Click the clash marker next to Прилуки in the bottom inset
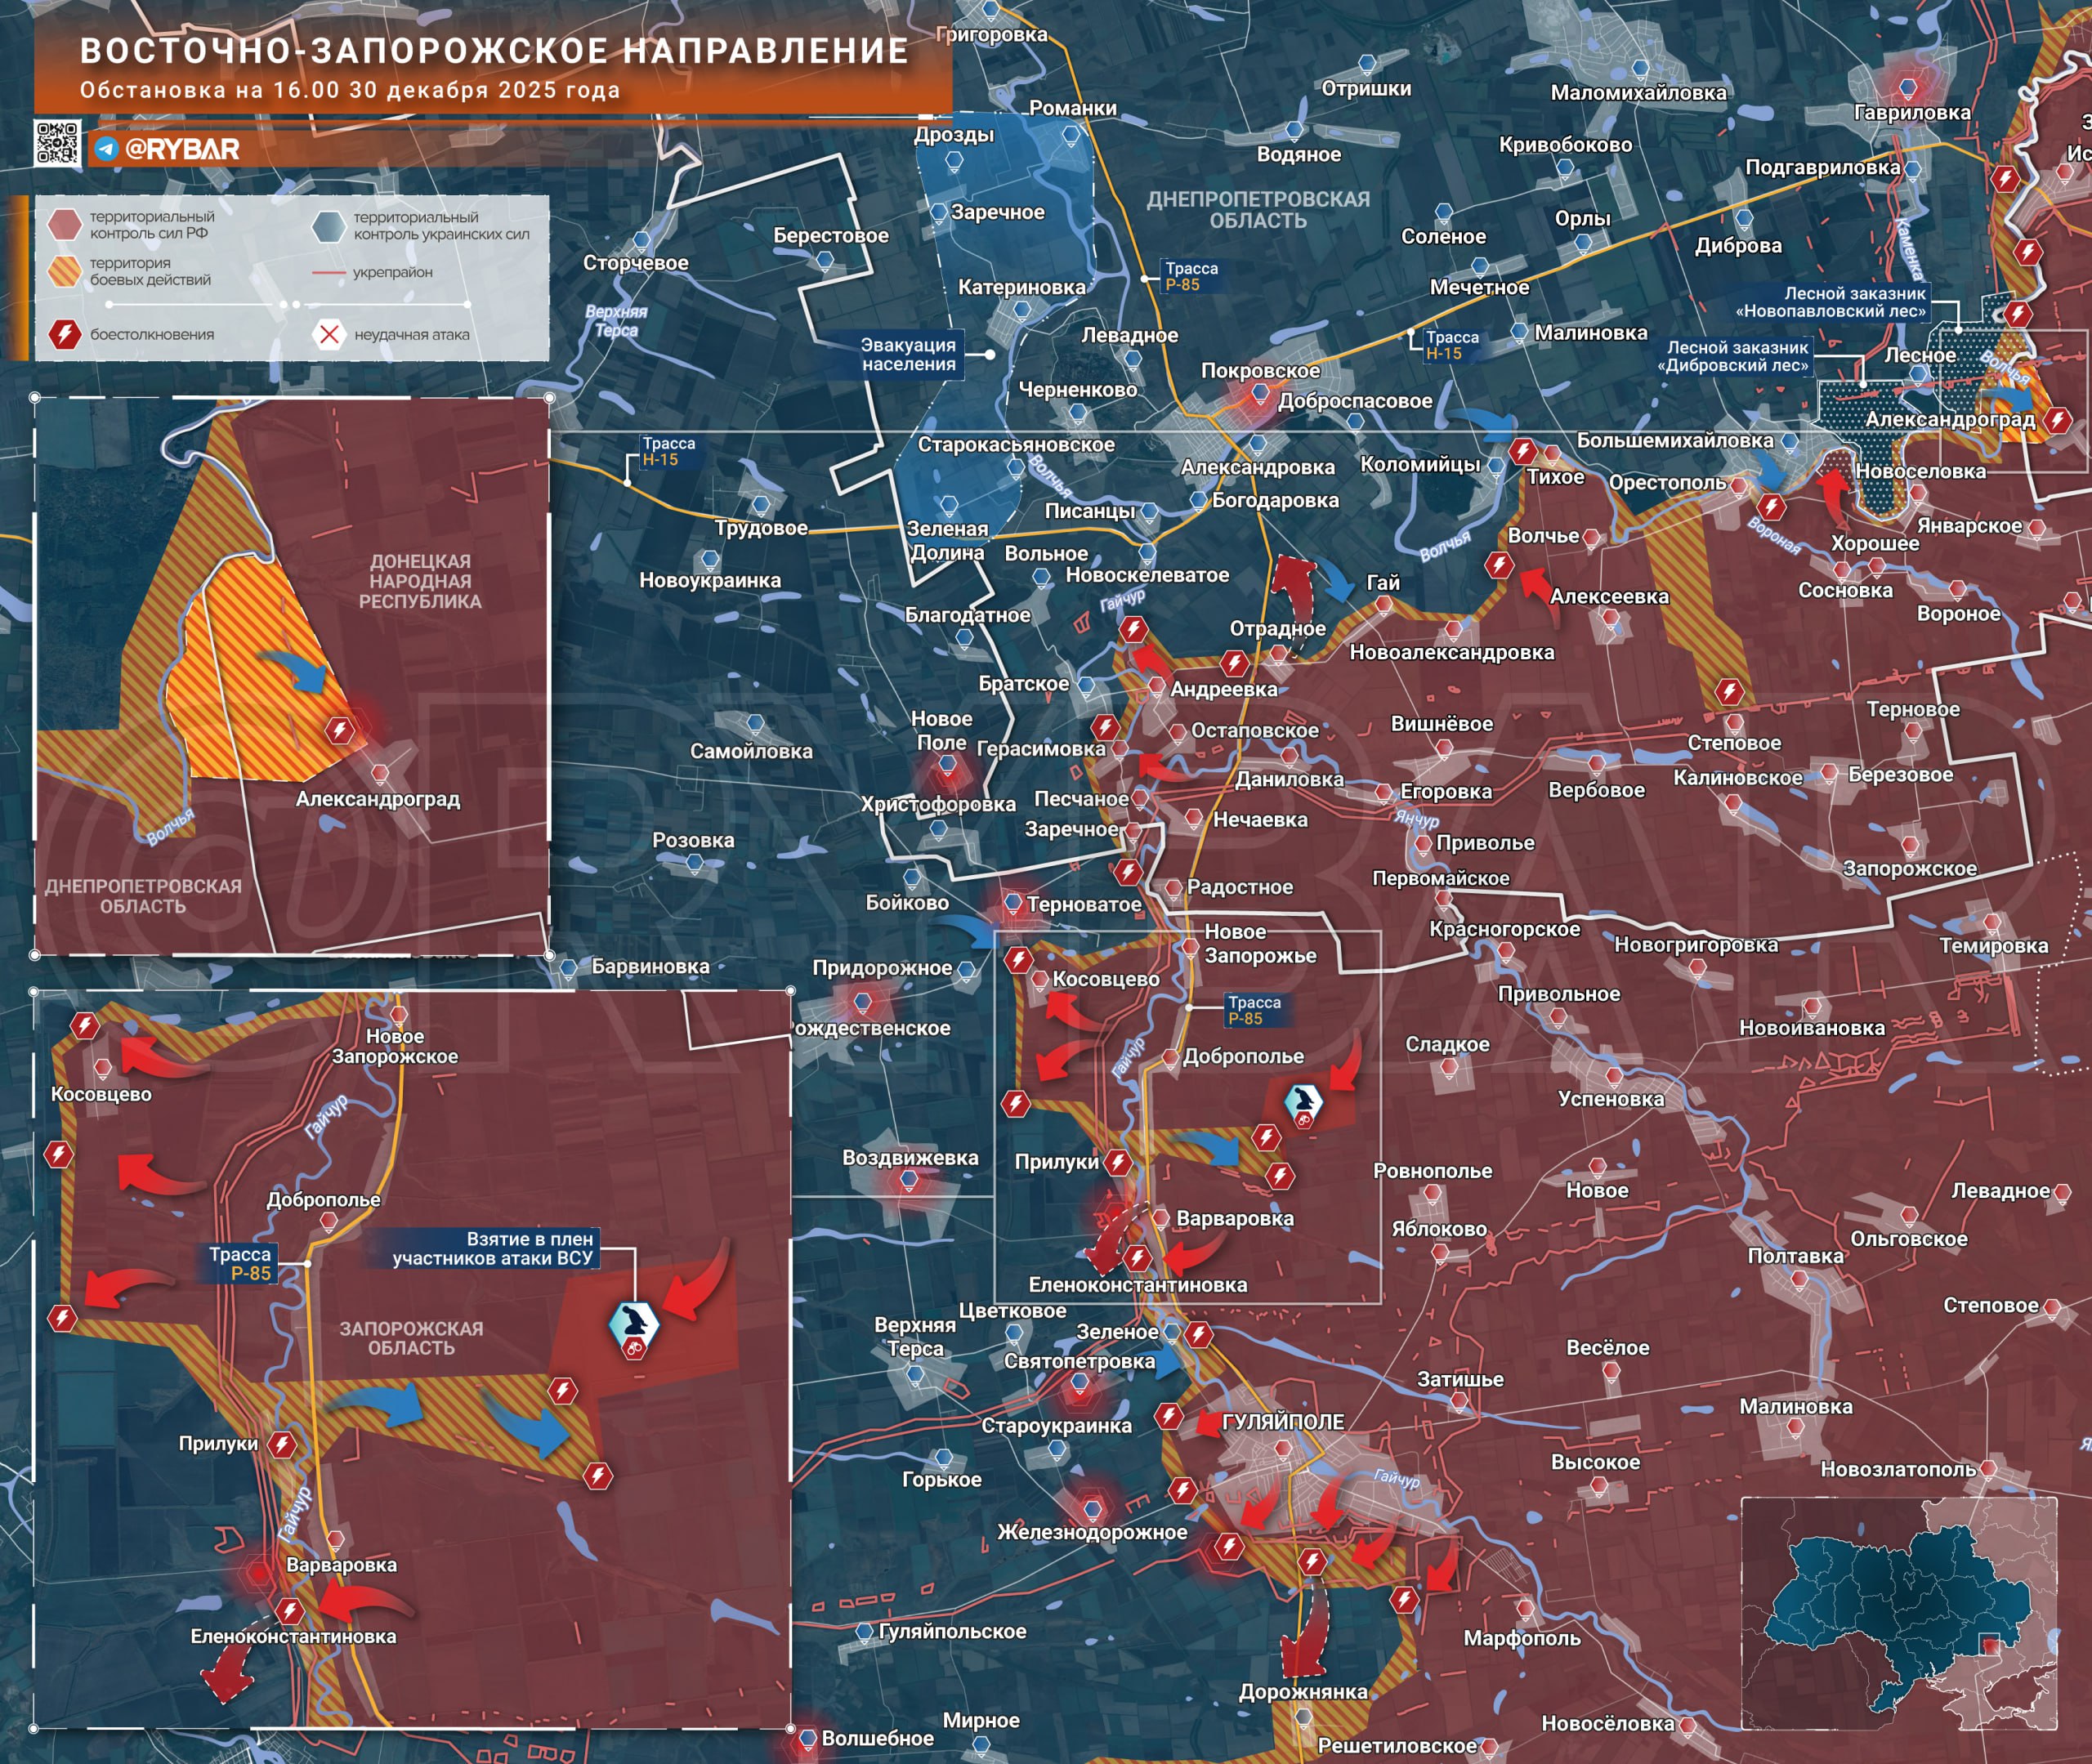The width and height of the screenshot is (2092, 1764). tap(283, 1444)
